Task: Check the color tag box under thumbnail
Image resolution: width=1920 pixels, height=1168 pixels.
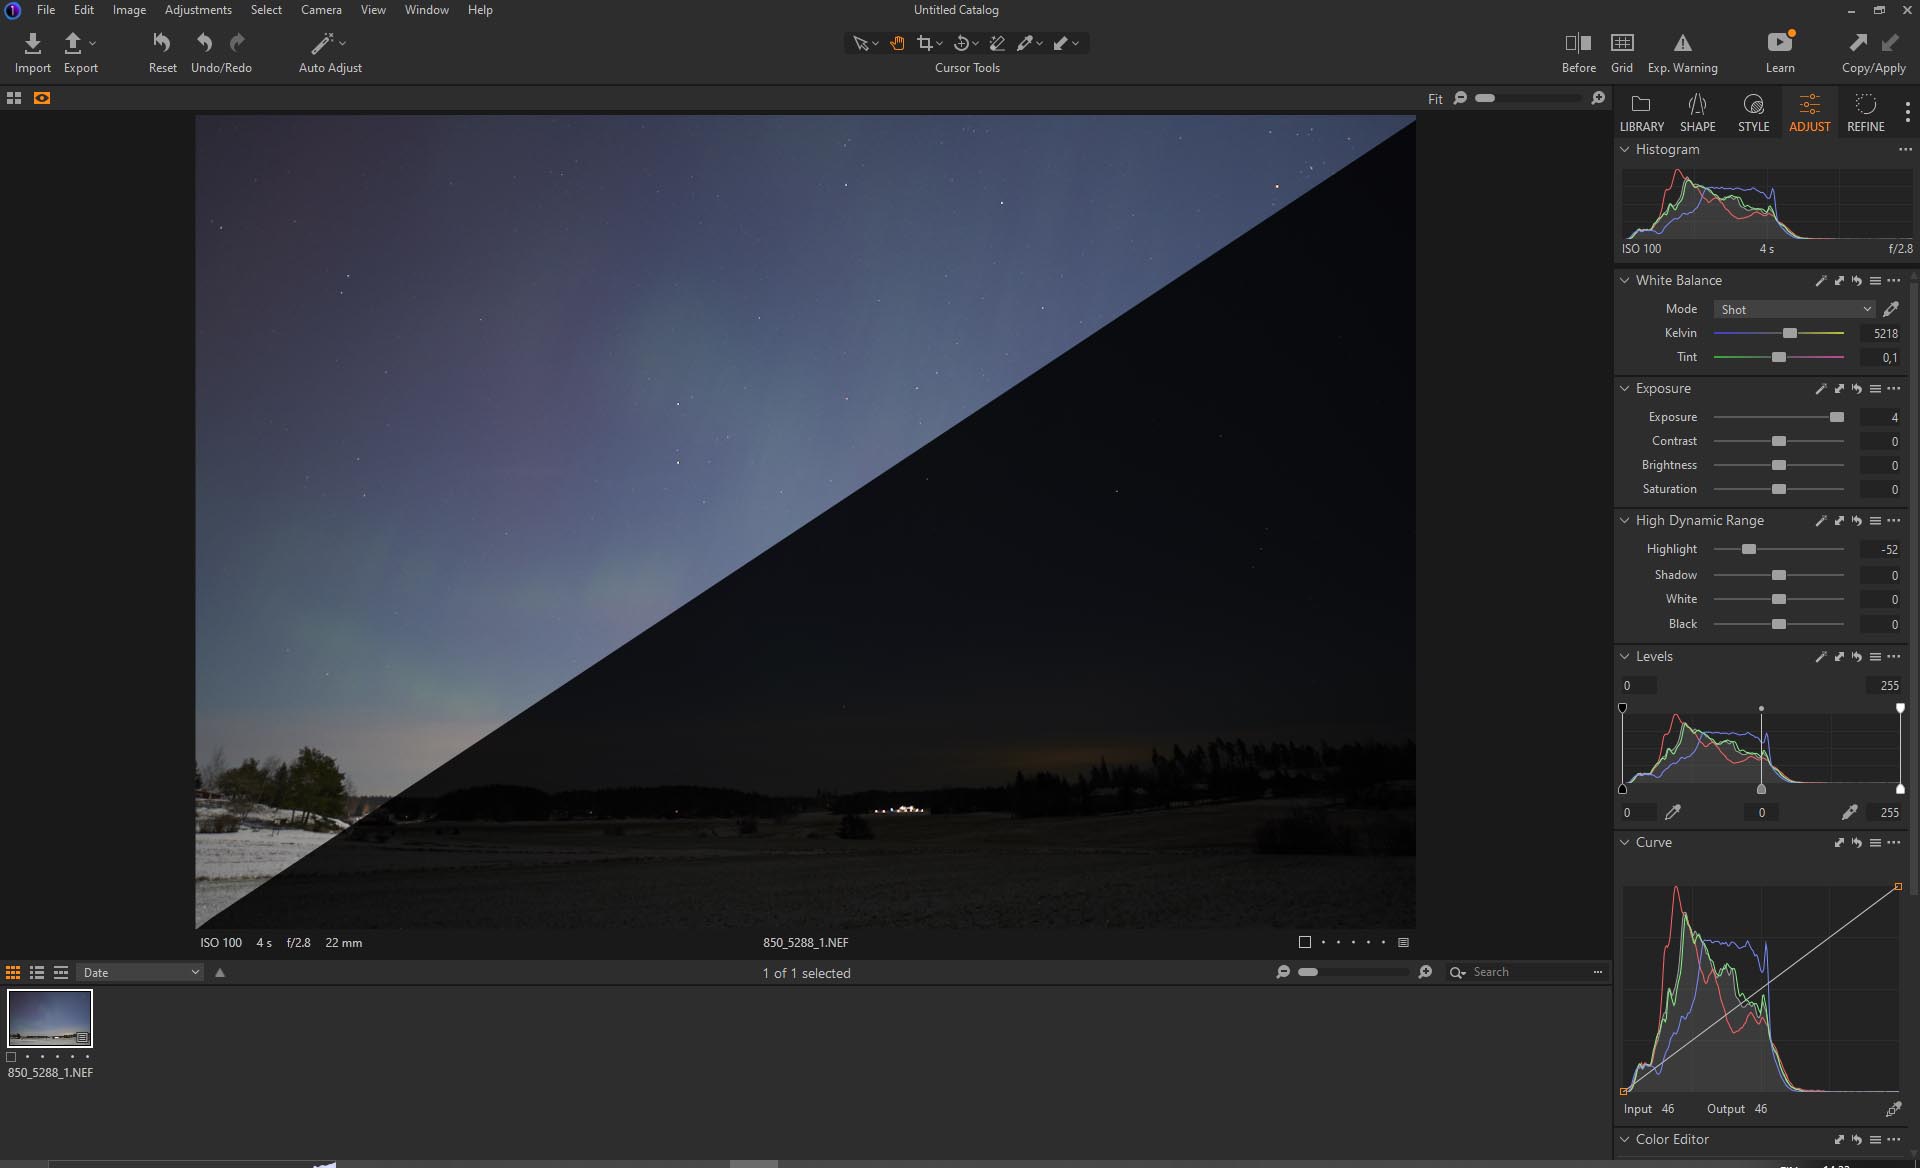Action: click(12, 1056)
